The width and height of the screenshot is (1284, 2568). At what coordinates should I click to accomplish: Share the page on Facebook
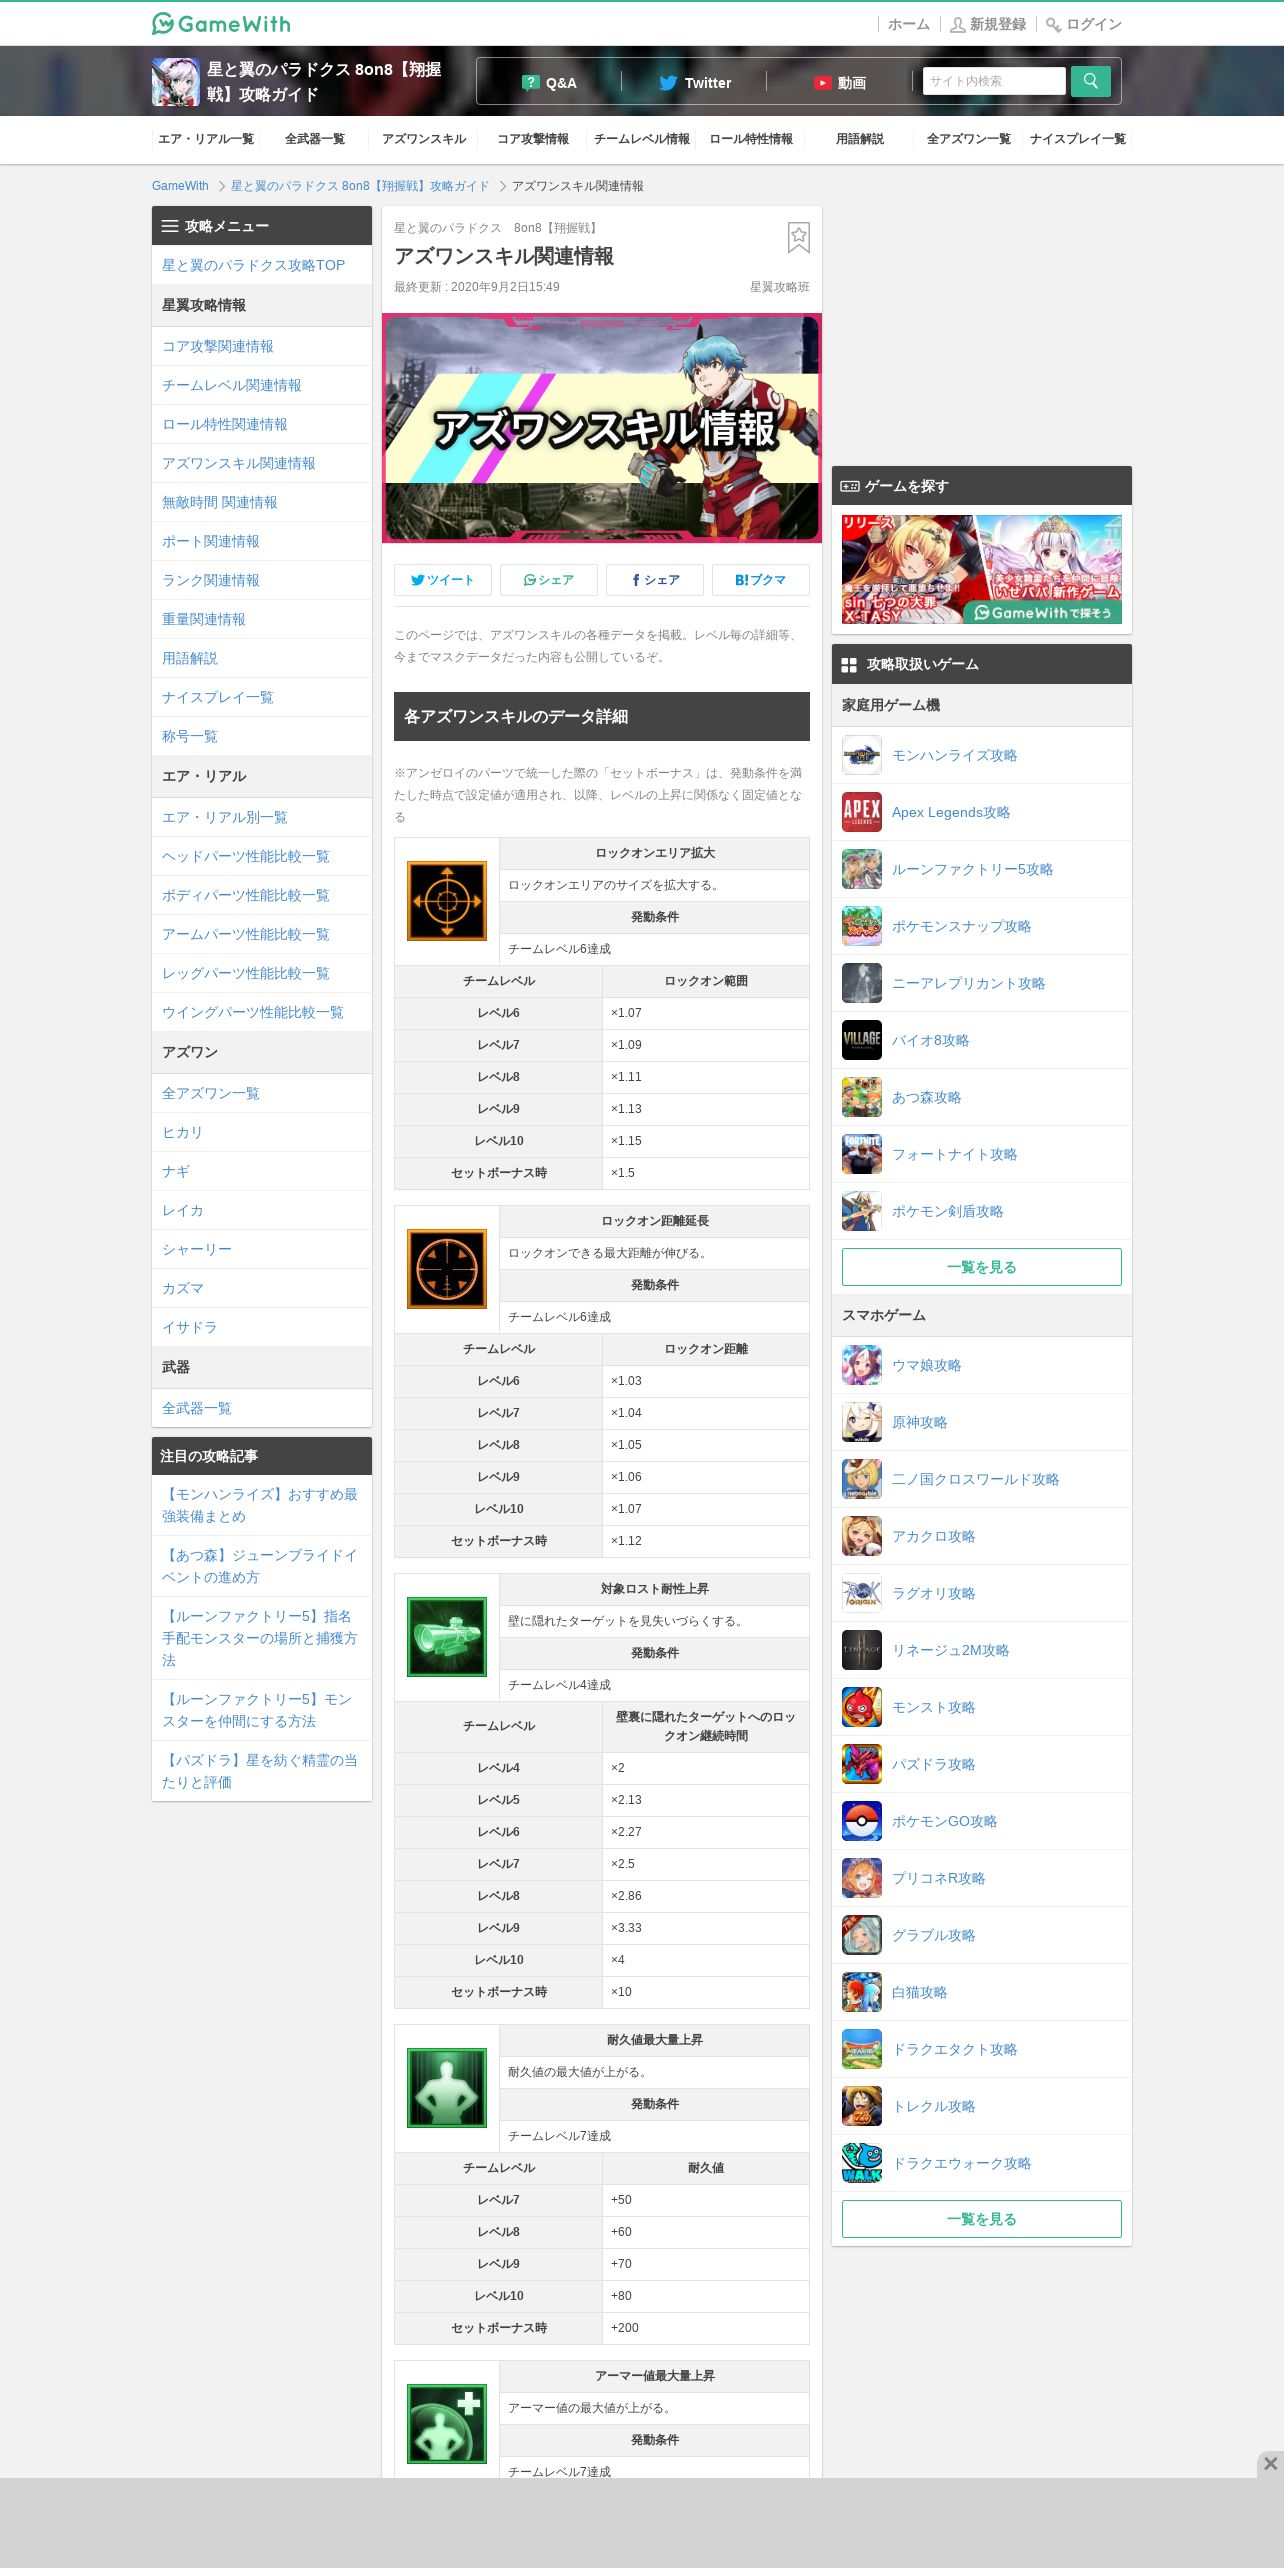(x=655, y=580)
